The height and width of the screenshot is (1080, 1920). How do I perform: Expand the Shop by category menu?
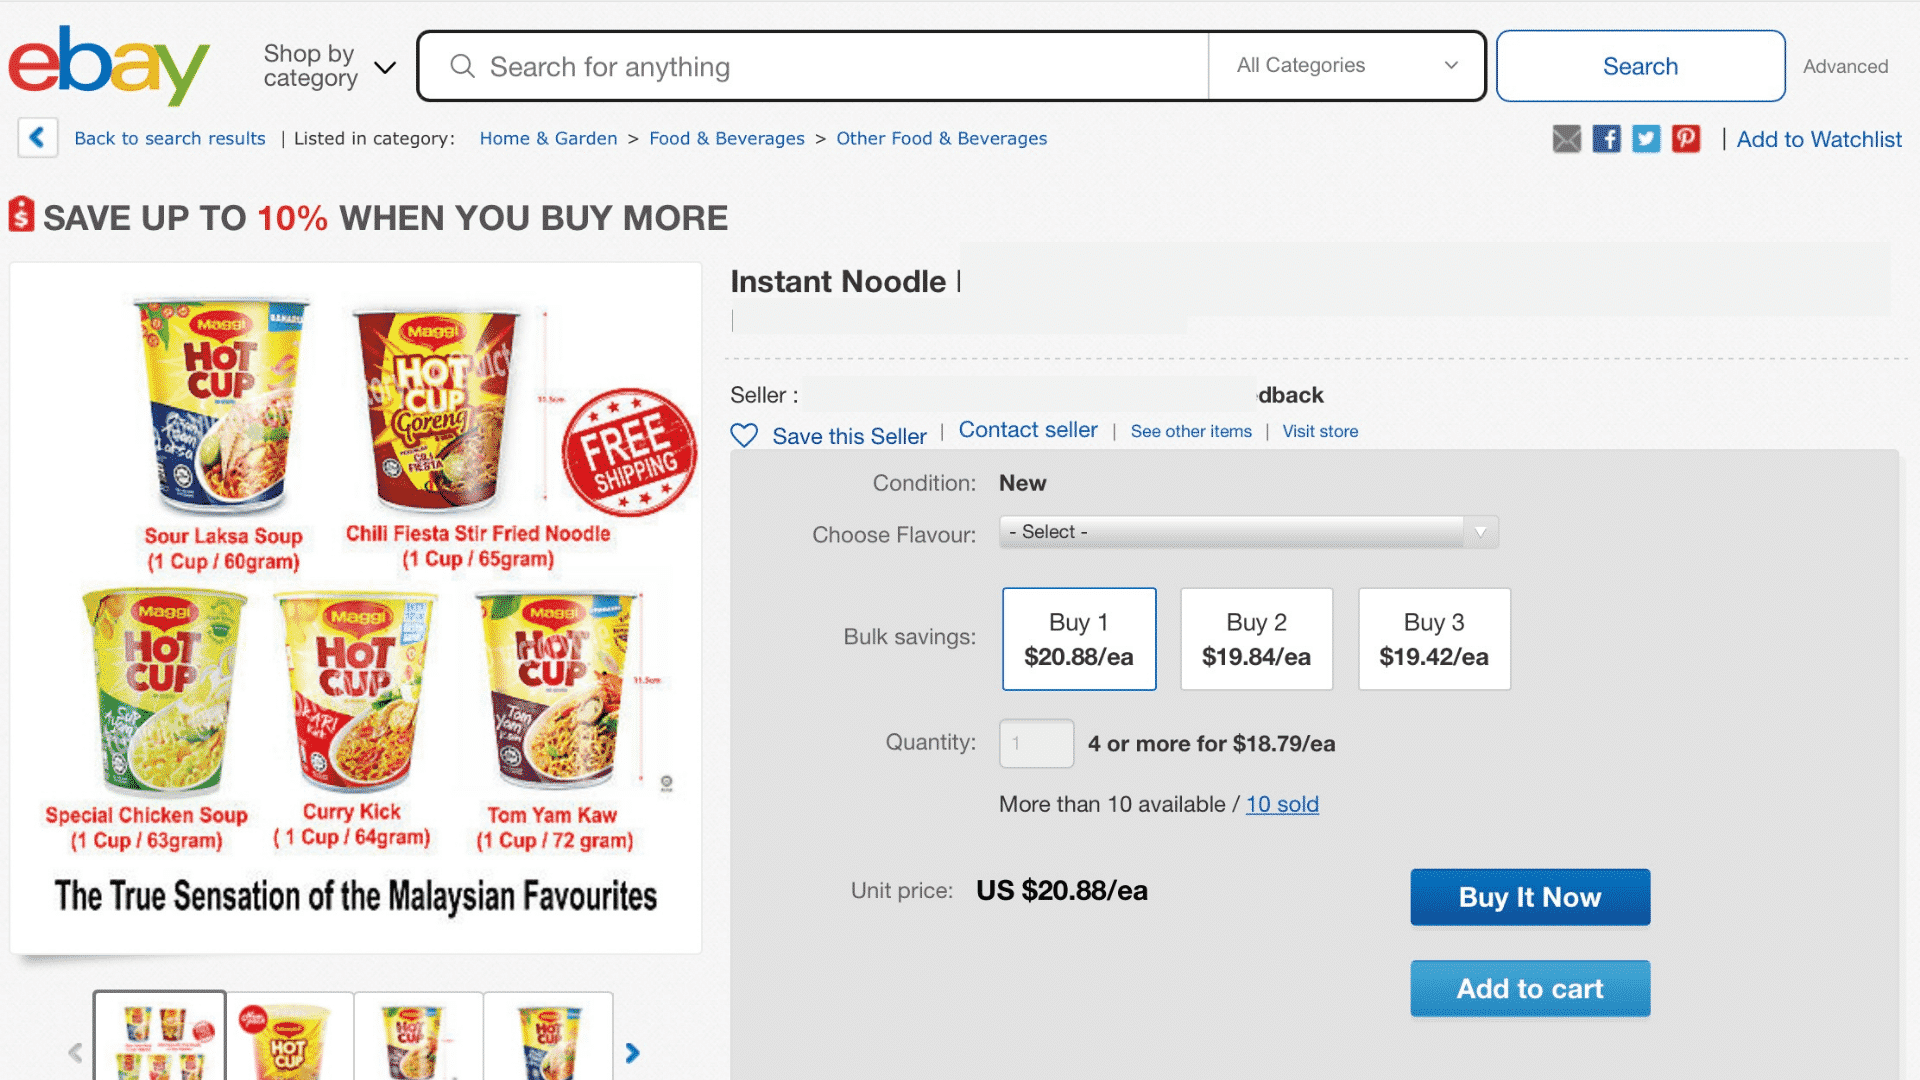(x=328, y=66)
